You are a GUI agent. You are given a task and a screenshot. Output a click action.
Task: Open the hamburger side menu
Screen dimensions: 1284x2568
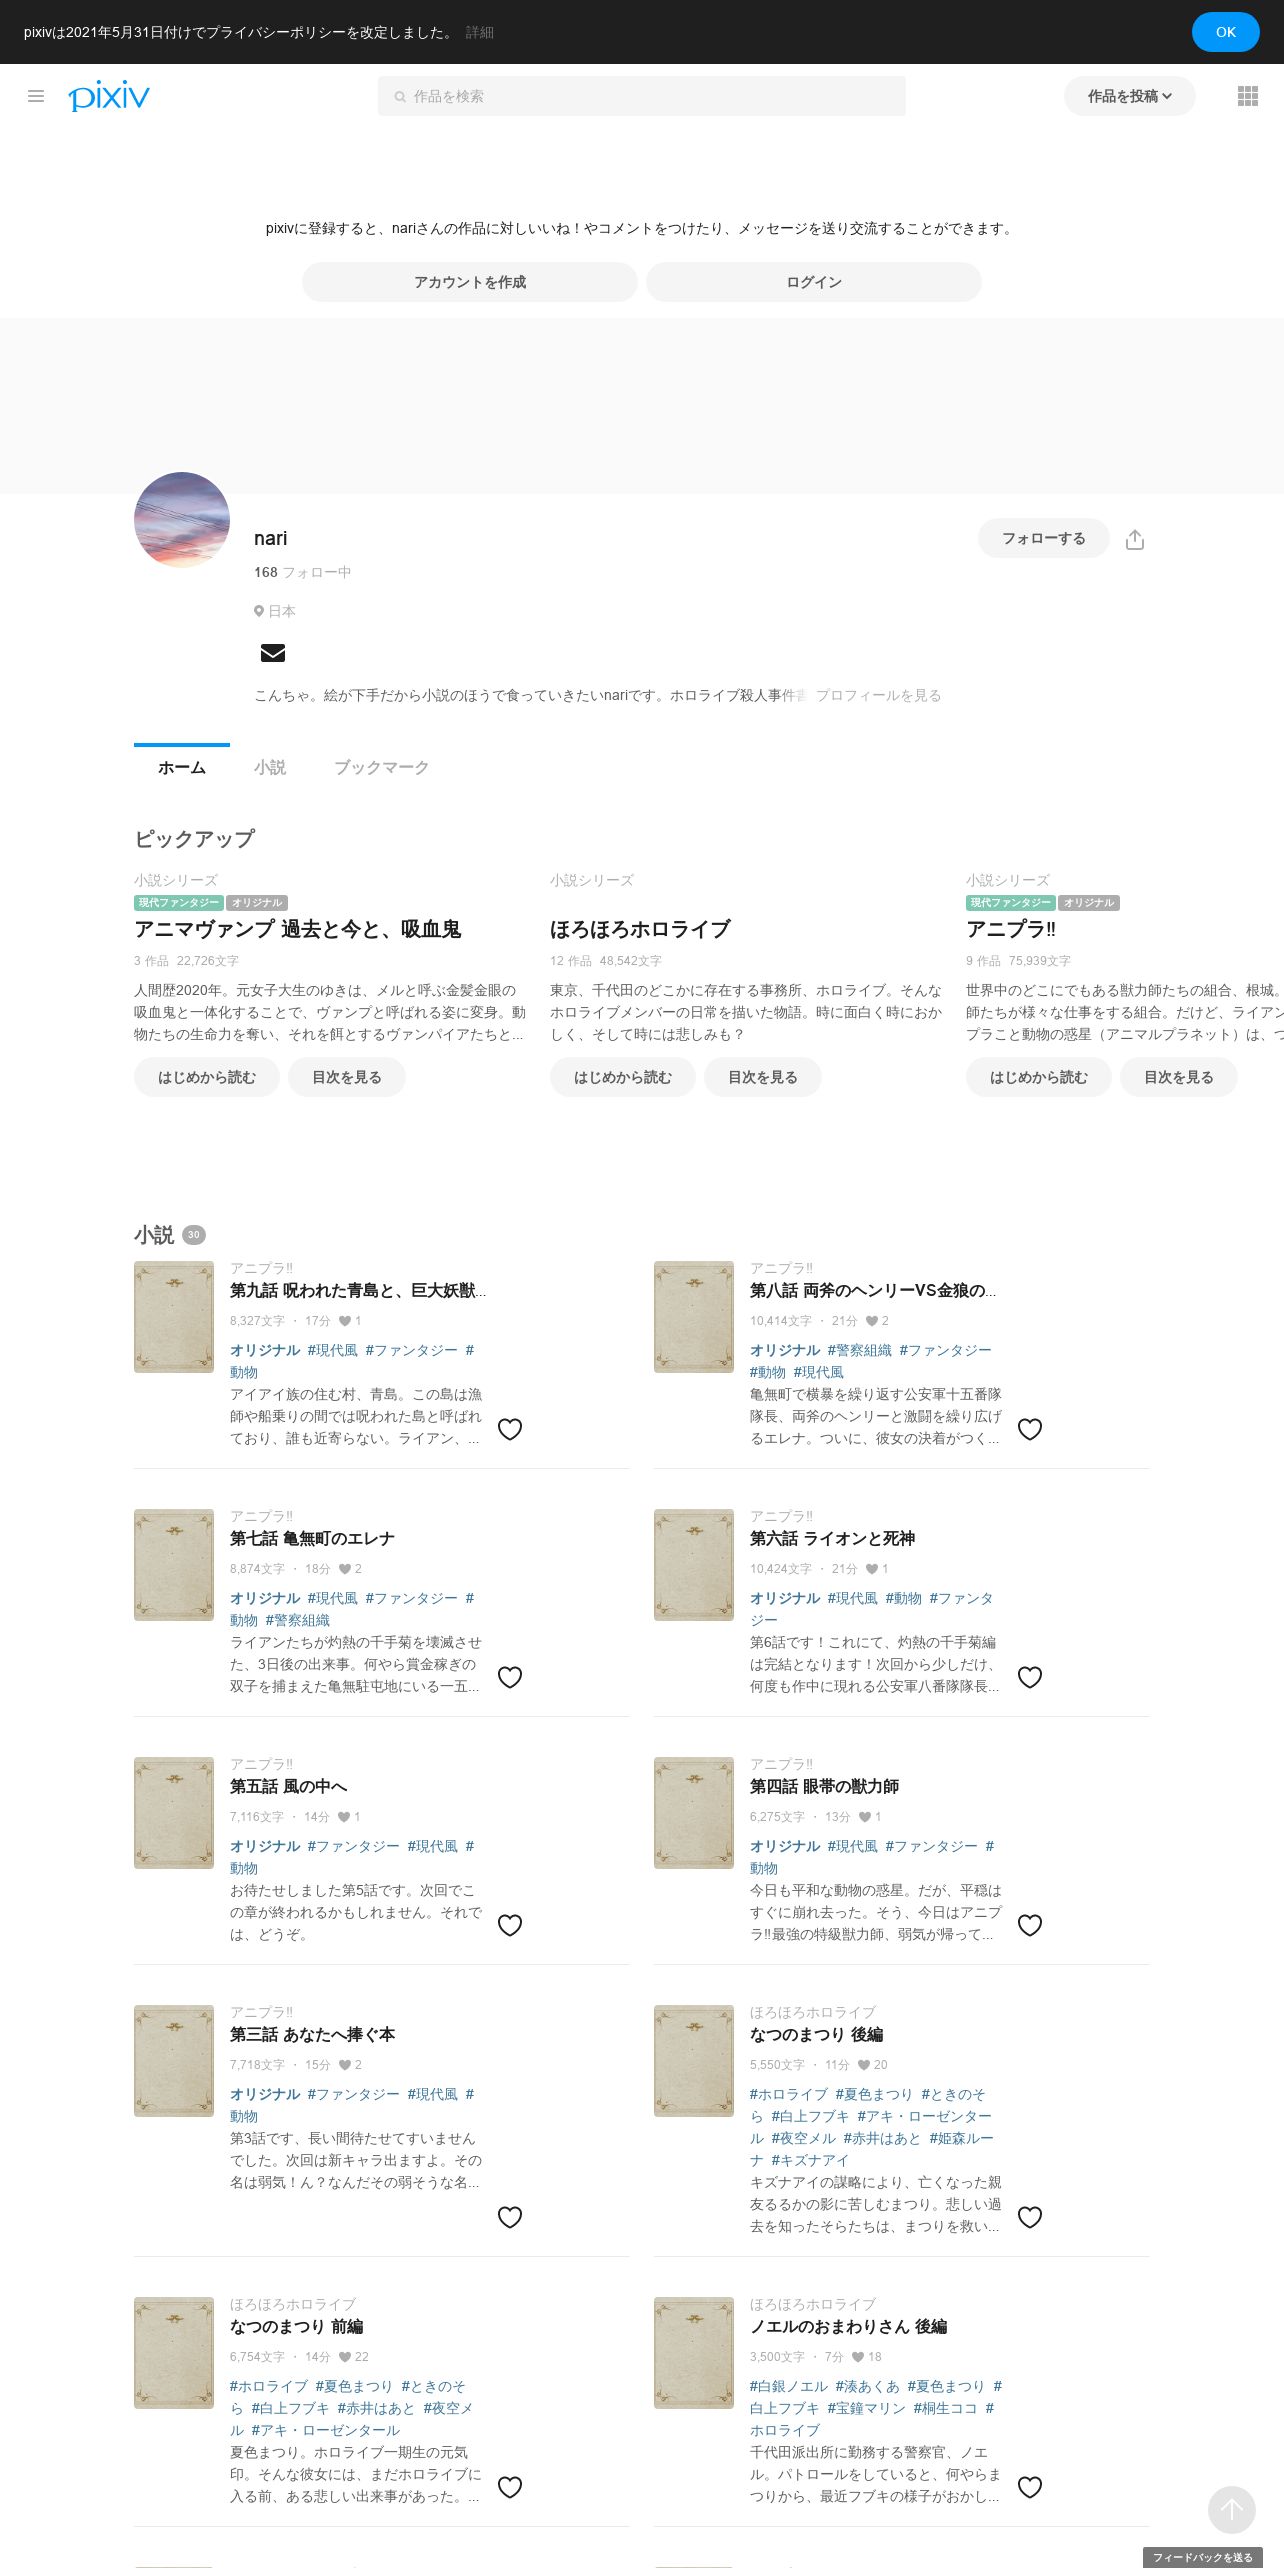point(36,96)
